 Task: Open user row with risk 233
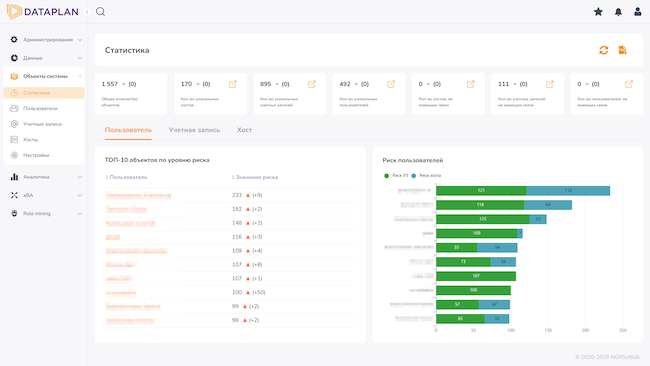(x=230, y=195)
